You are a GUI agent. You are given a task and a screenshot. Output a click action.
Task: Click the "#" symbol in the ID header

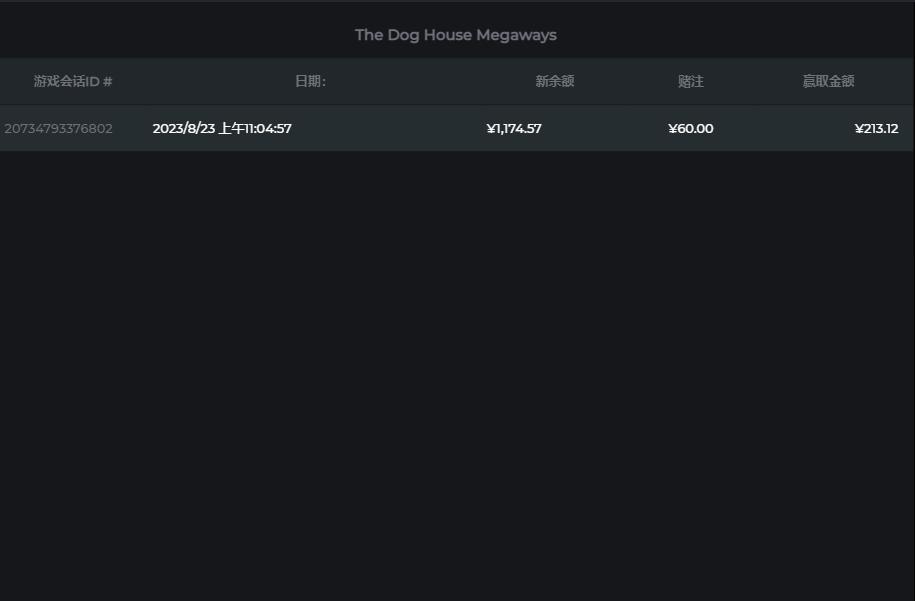tap(107, 81)
